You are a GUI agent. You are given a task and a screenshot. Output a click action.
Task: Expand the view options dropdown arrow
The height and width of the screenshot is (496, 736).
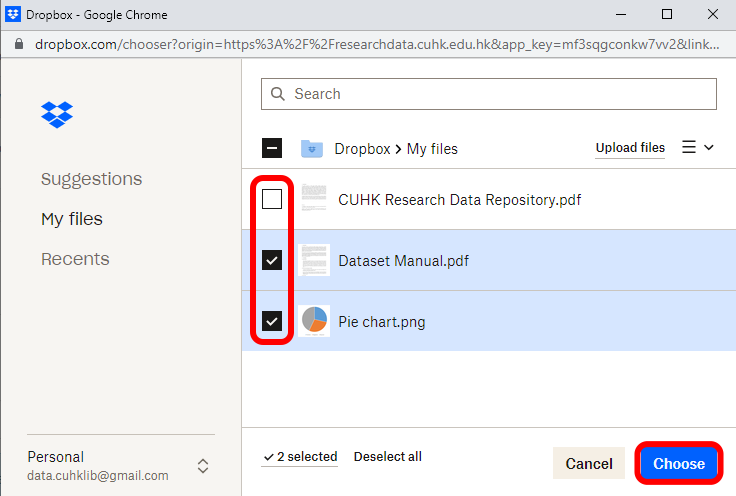click(709, 147)
